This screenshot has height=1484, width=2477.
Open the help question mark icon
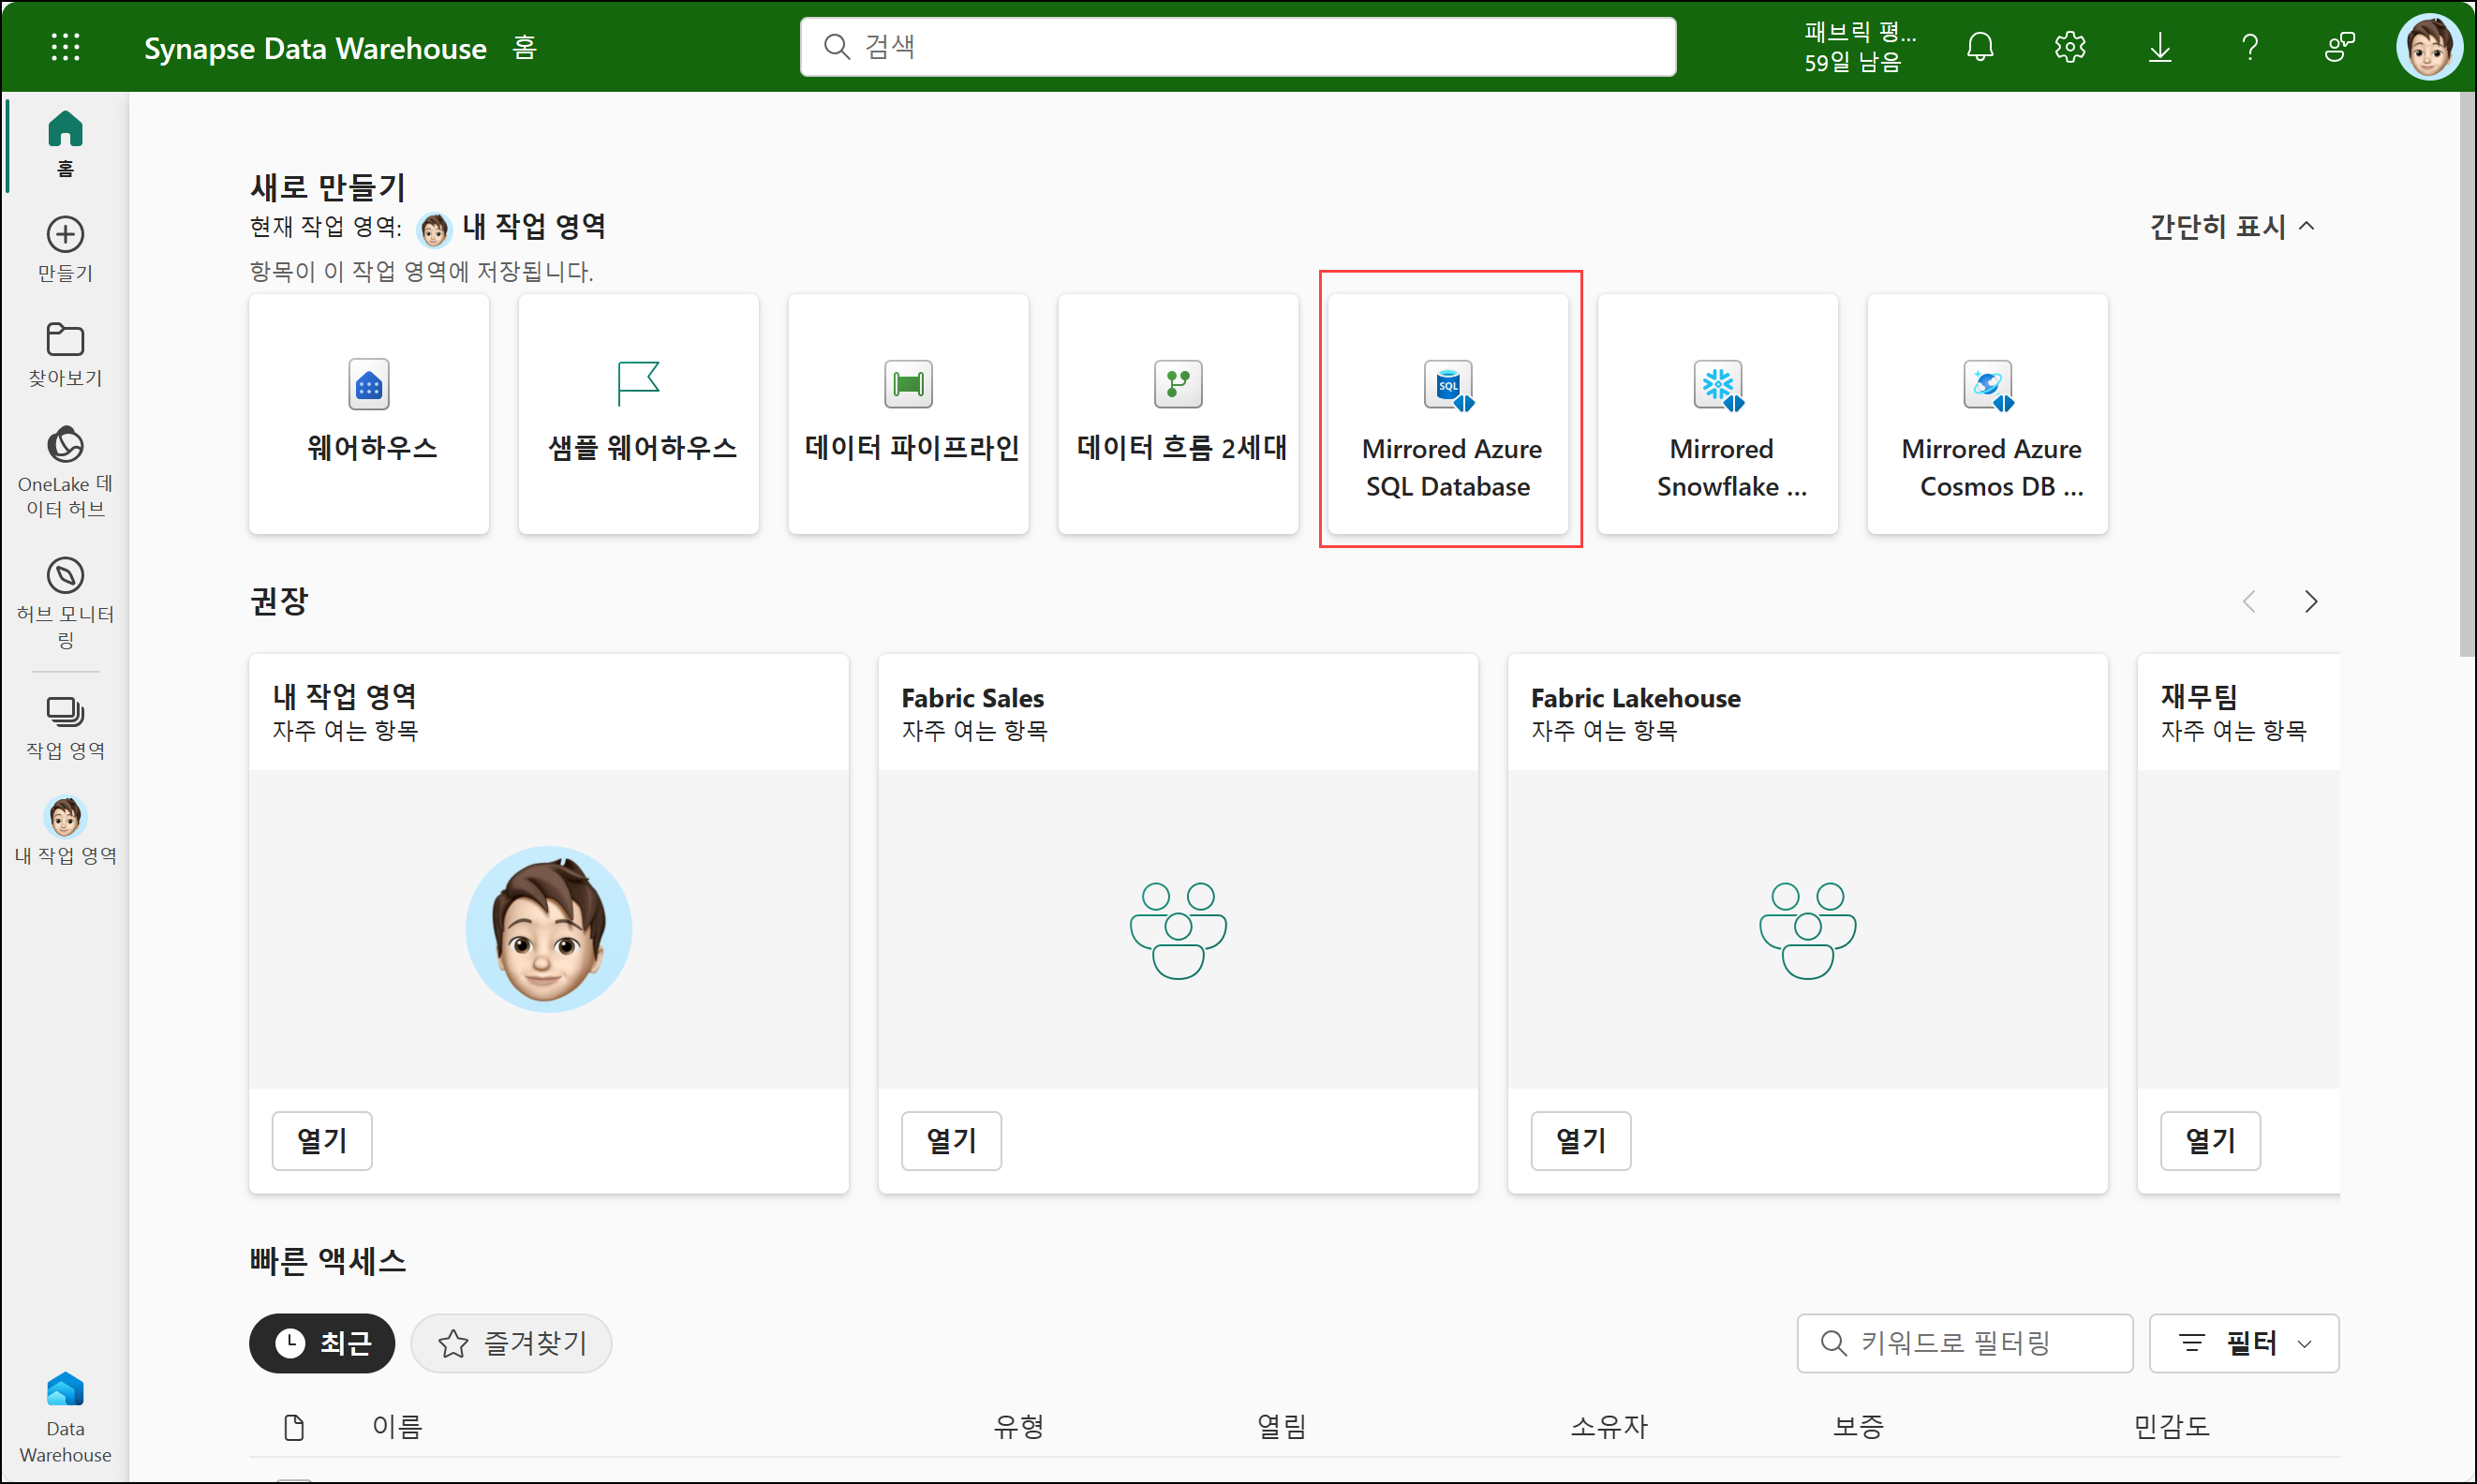(x=2249, y=47)
